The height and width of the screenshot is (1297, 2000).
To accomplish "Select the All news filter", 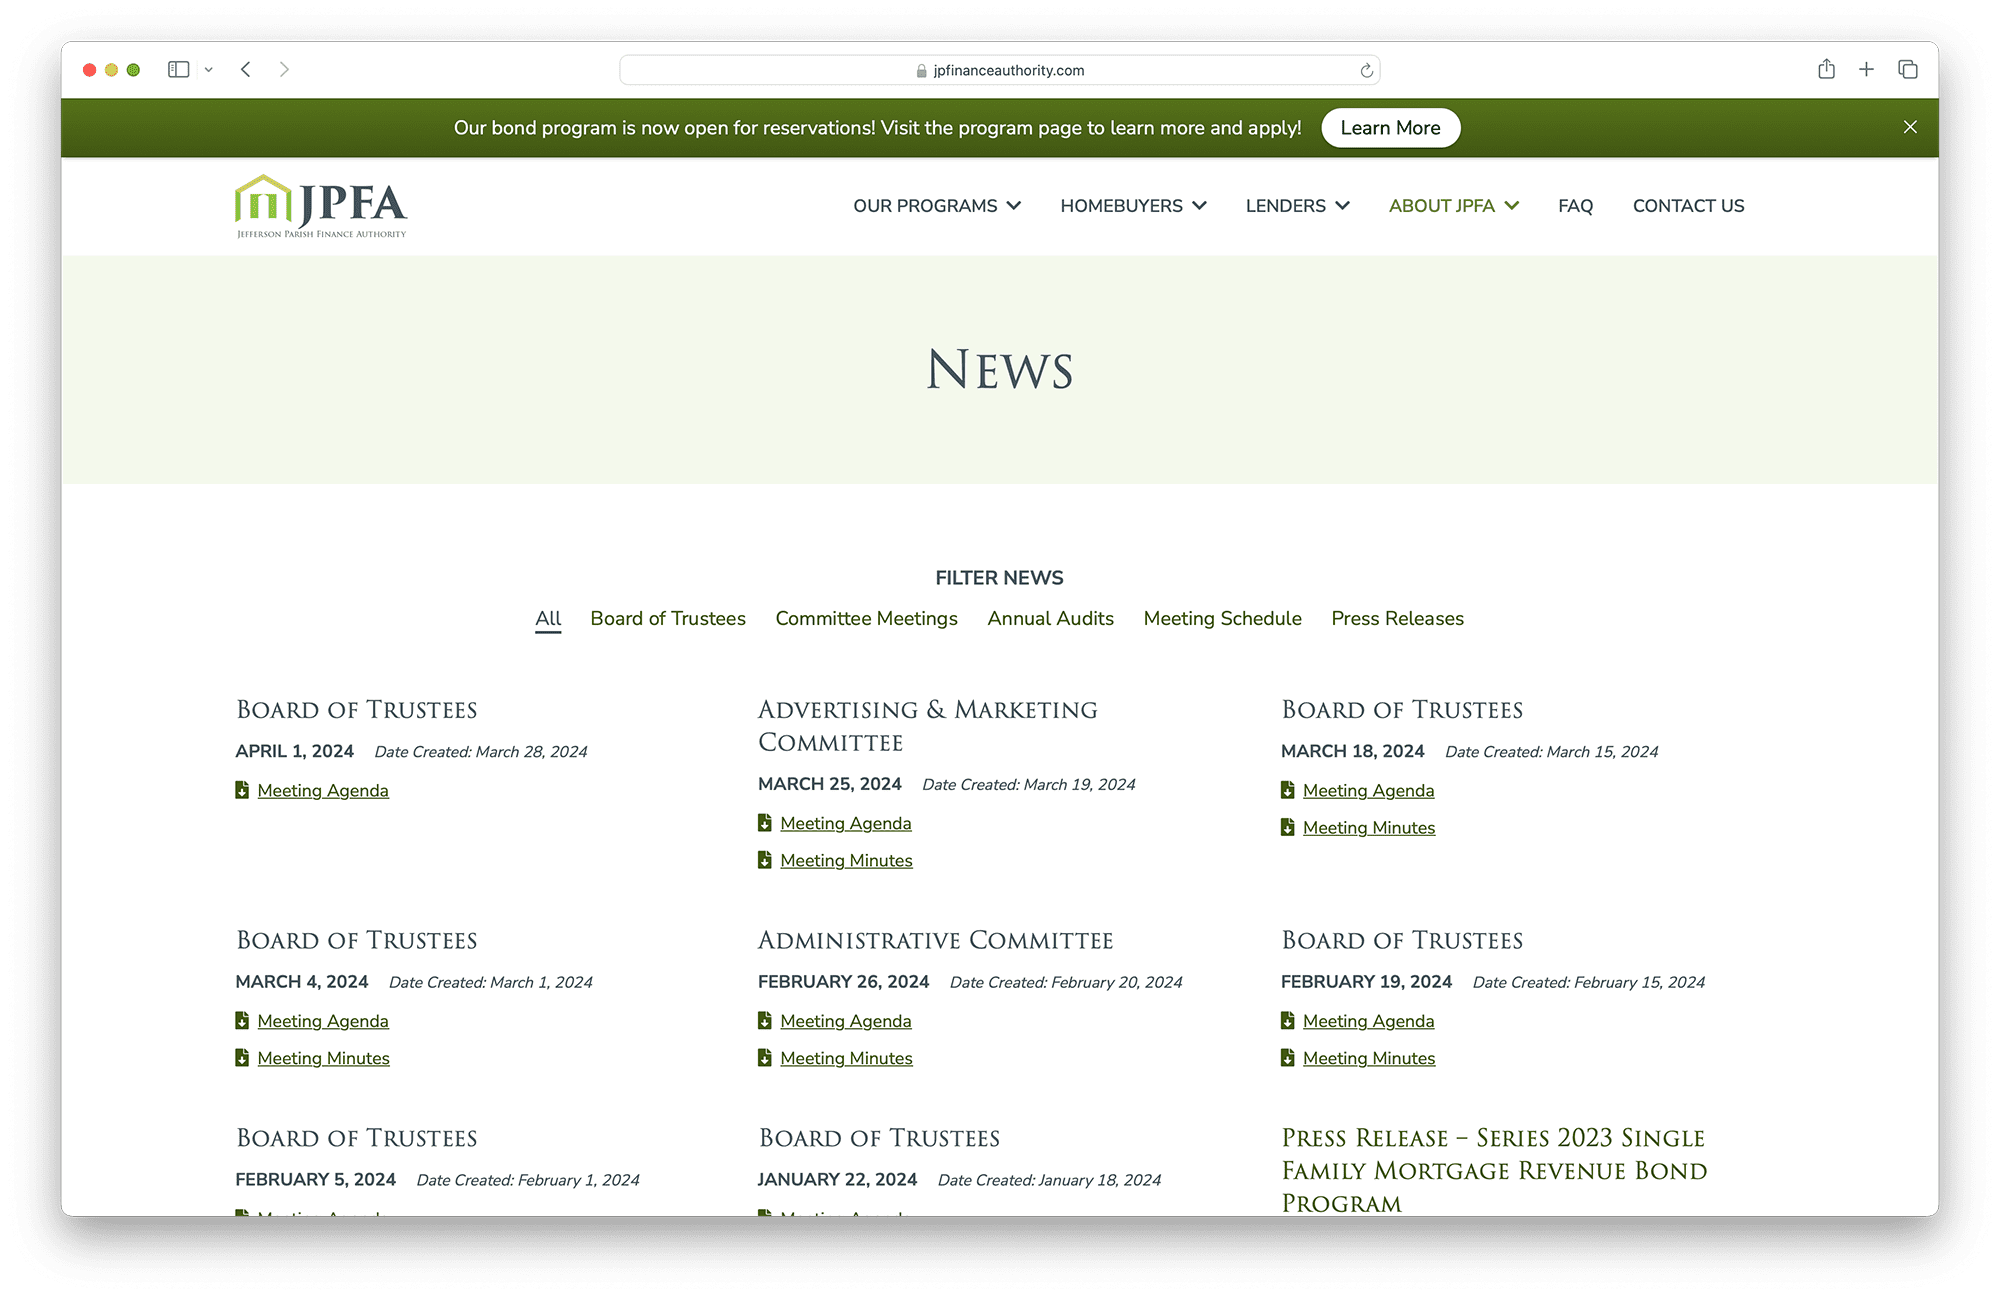I will (x=548, y=619).
